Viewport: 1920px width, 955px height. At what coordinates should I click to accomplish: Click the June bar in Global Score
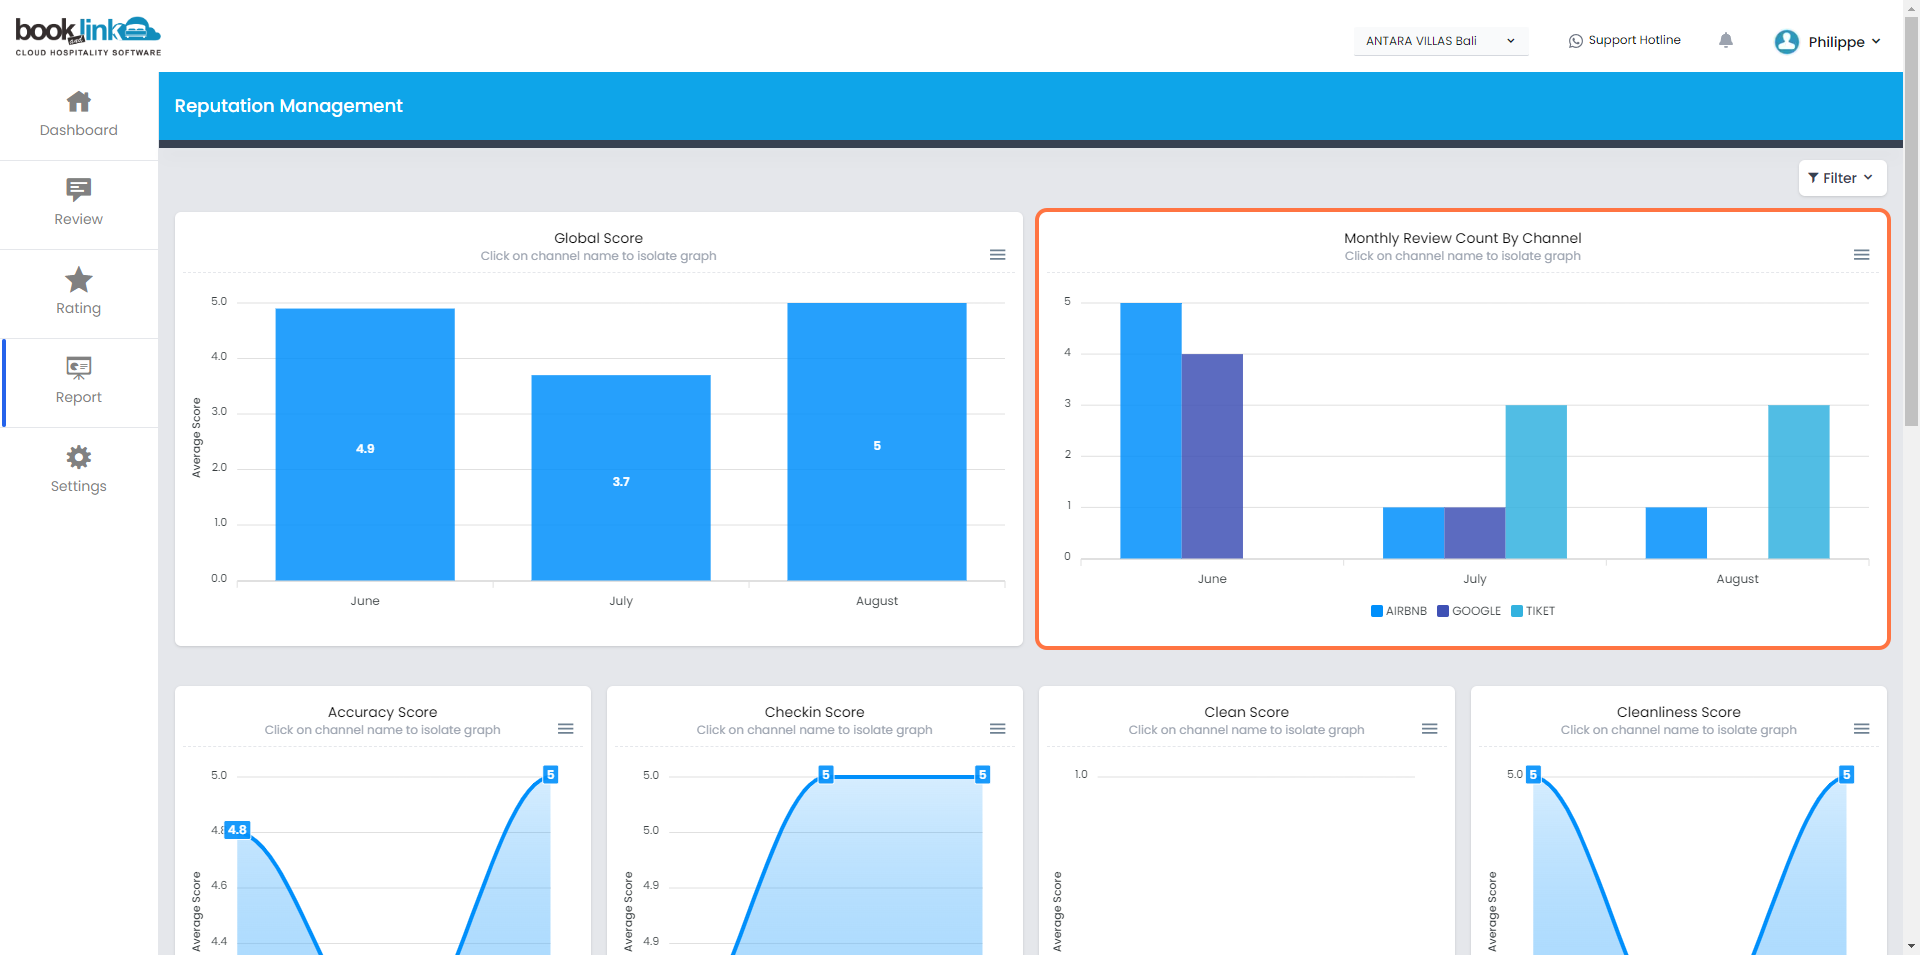pos(365,444)
